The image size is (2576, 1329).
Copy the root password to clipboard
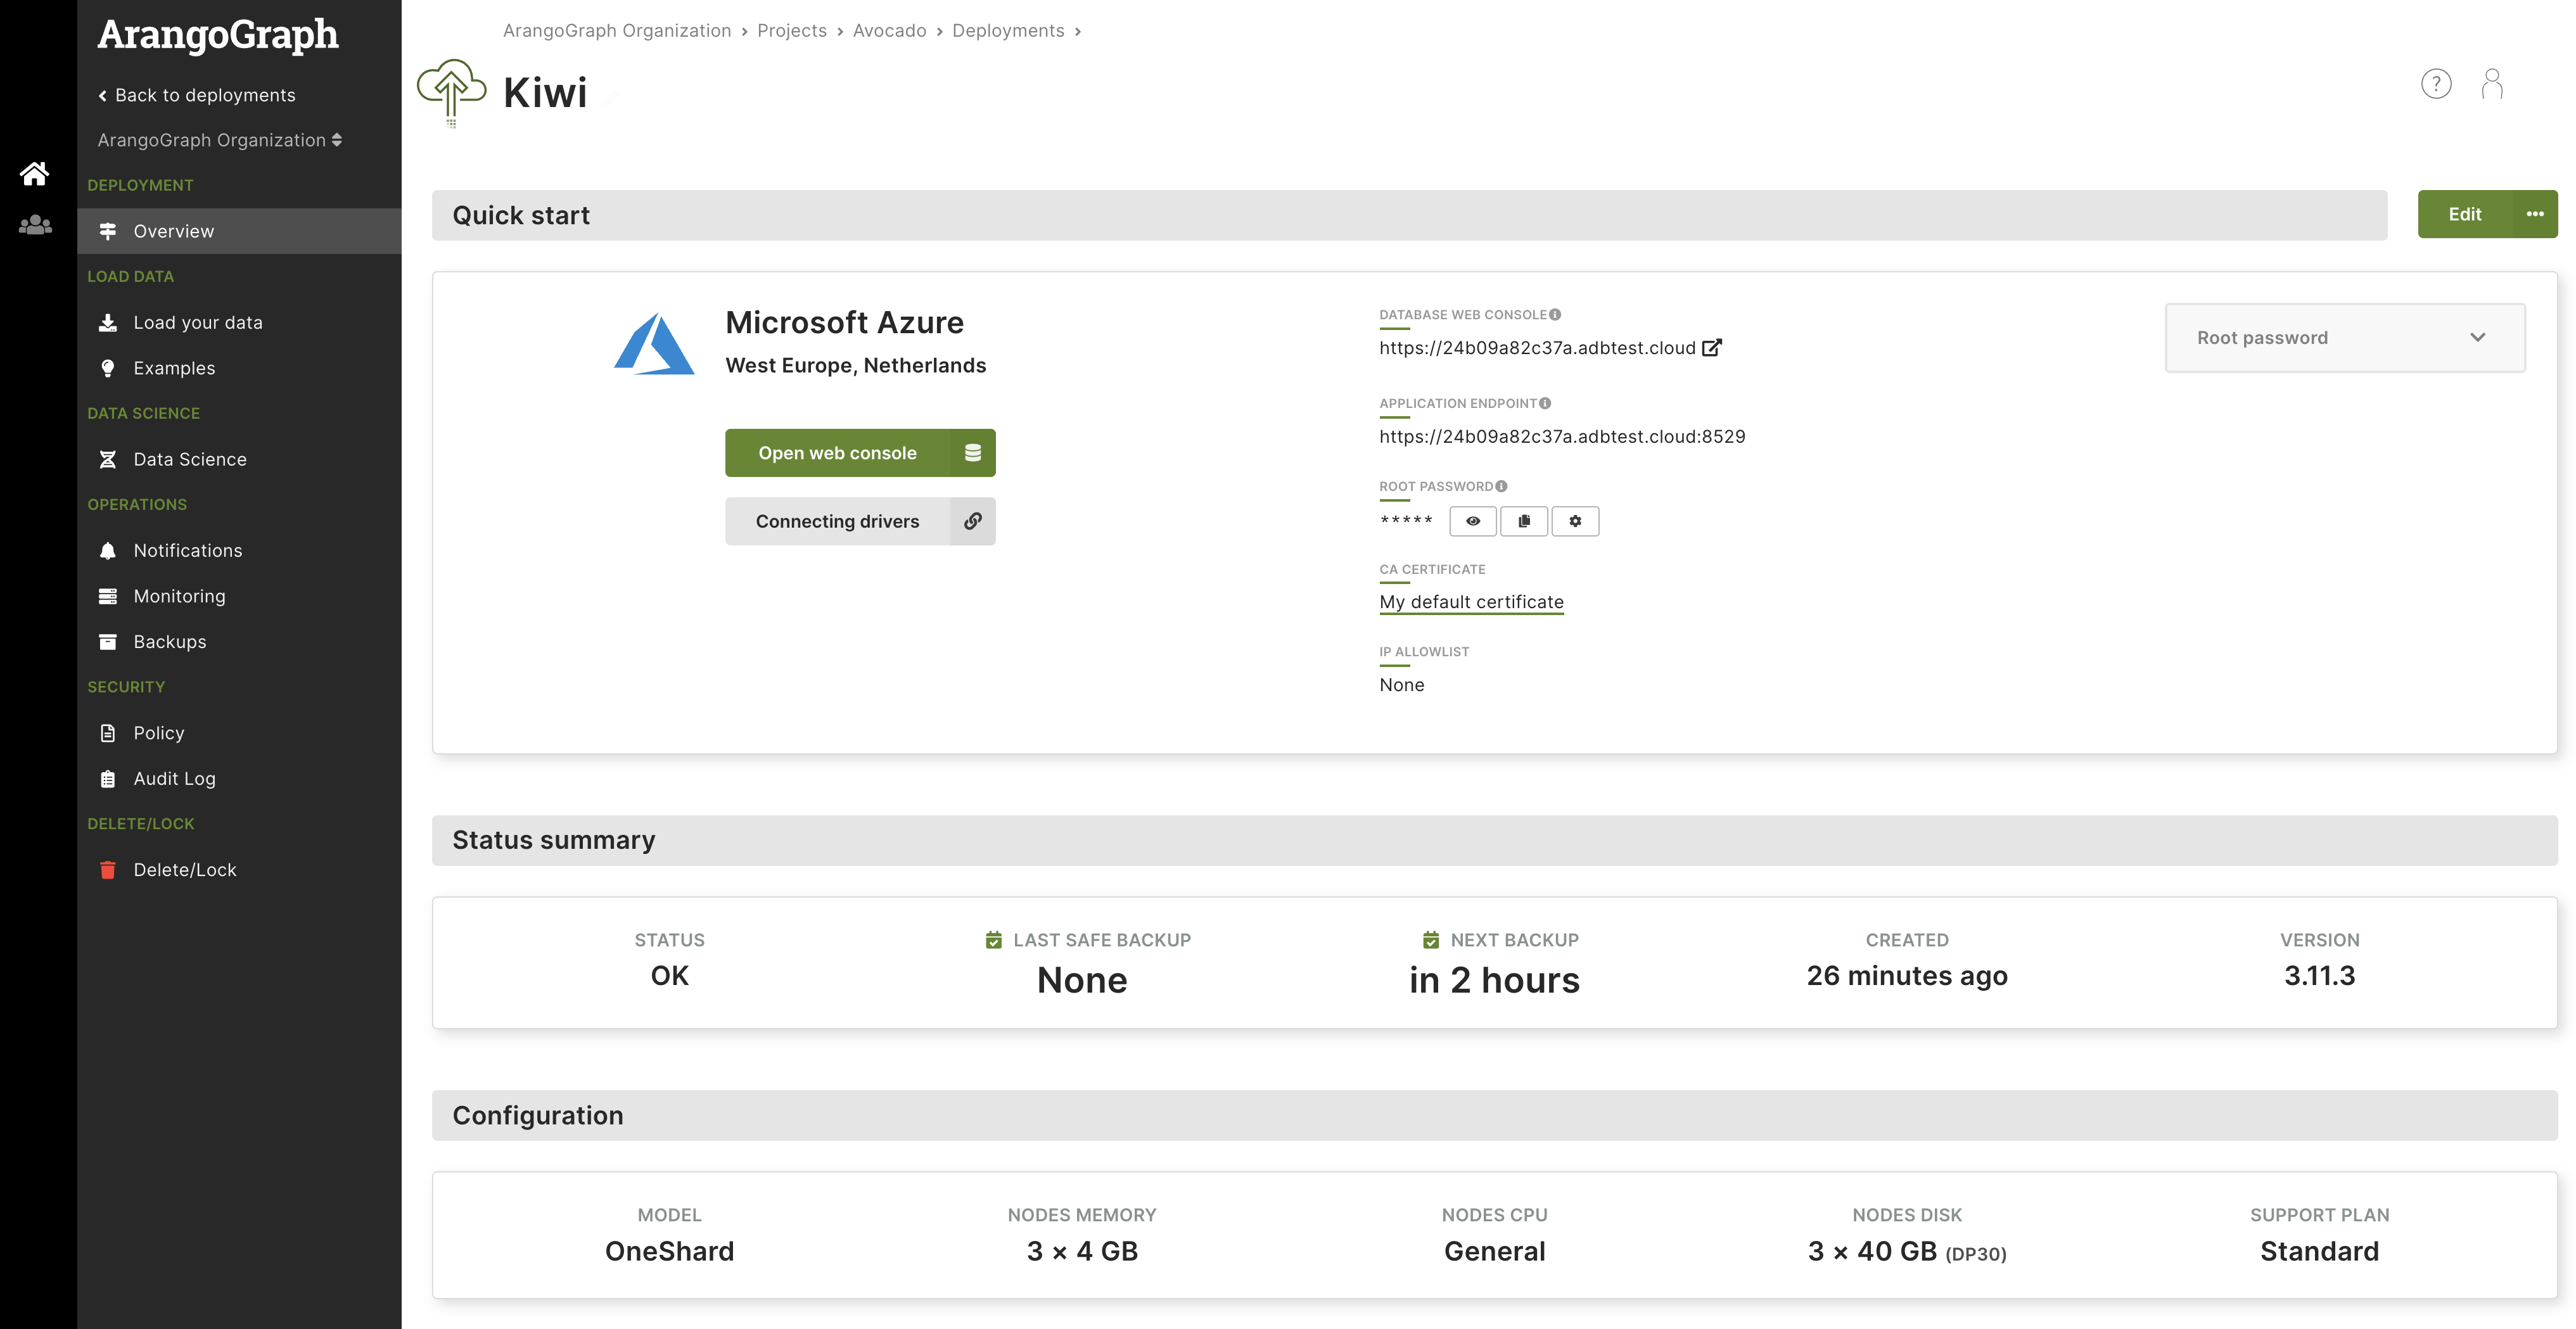pos(1524,521)
